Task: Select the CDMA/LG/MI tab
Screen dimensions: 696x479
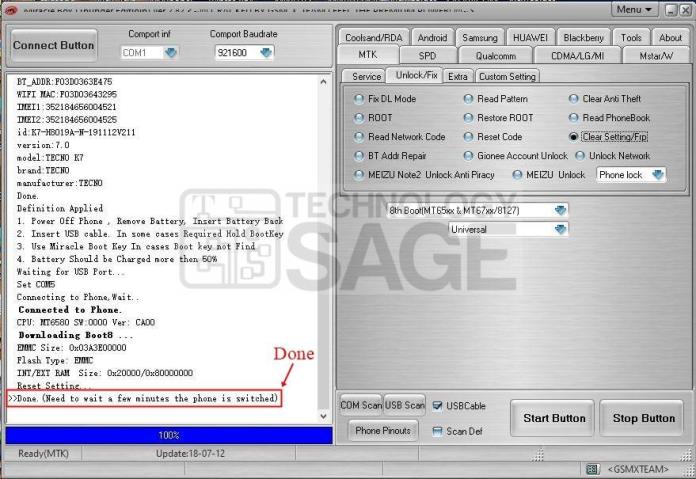Action: (577, 56)
